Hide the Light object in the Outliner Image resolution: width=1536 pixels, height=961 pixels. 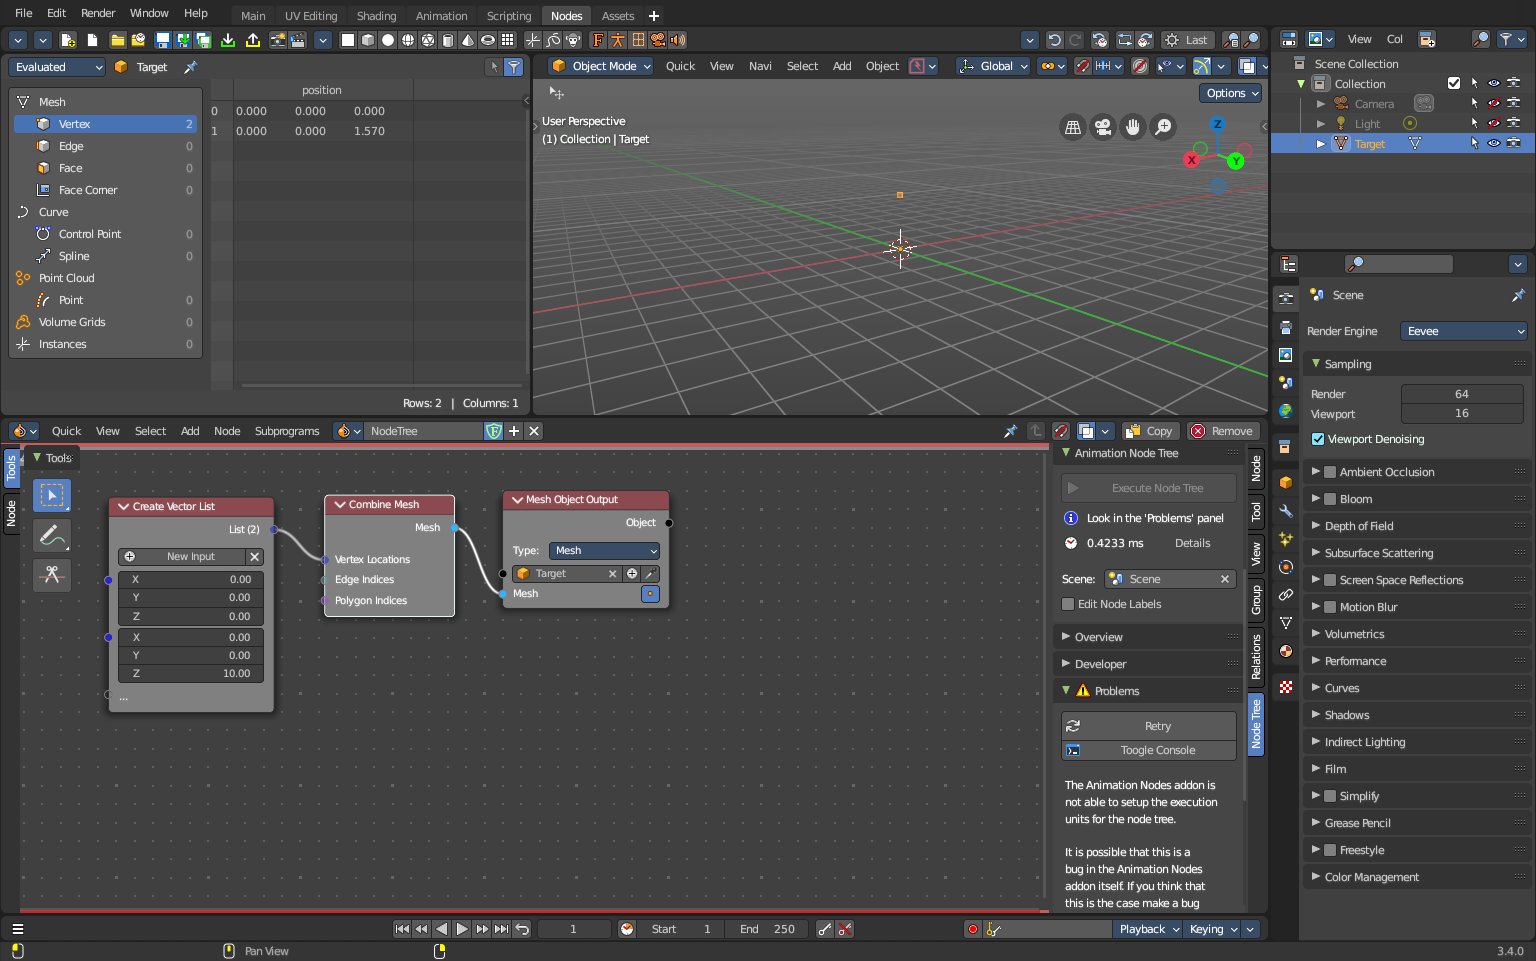click(x=1492, y=123)
